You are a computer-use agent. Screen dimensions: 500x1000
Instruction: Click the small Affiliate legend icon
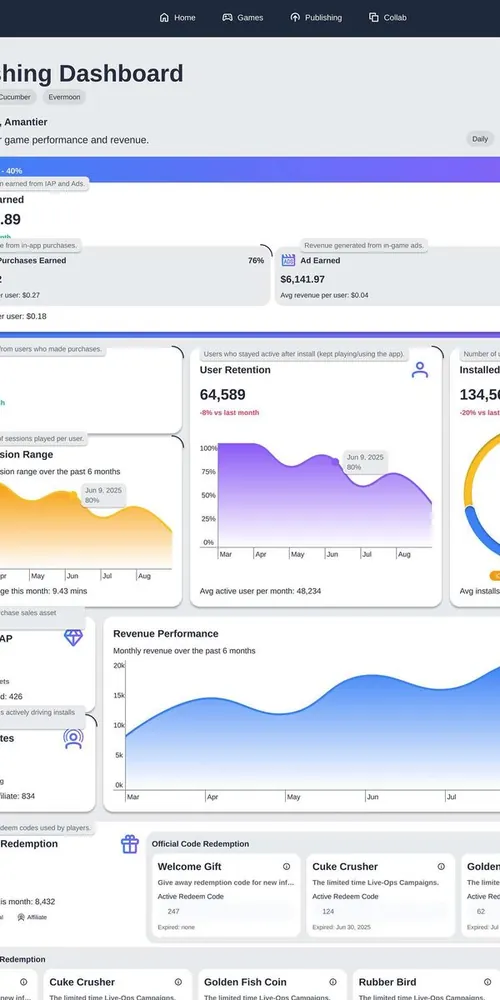click(x=20, y=917)
